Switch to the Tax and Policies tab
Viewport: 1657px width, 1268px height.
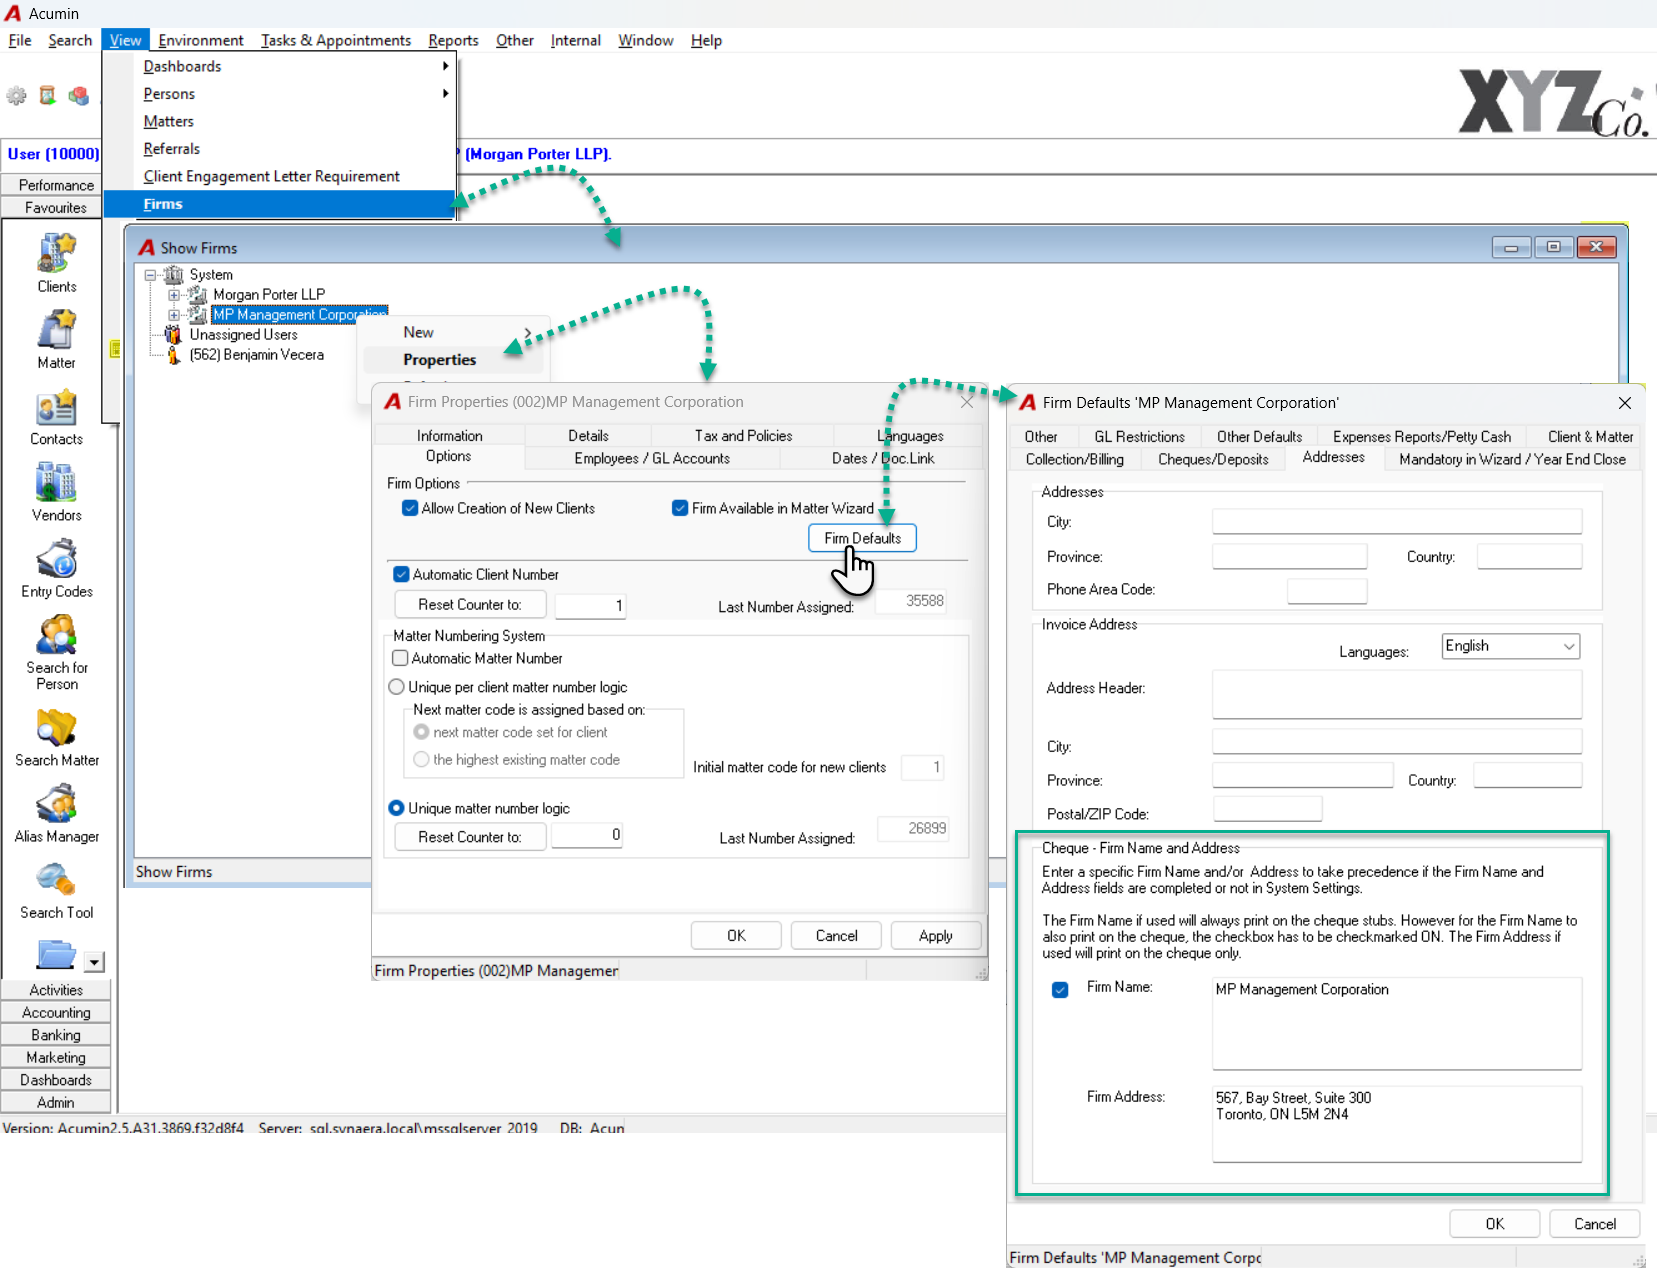click(x=743, y=436)
